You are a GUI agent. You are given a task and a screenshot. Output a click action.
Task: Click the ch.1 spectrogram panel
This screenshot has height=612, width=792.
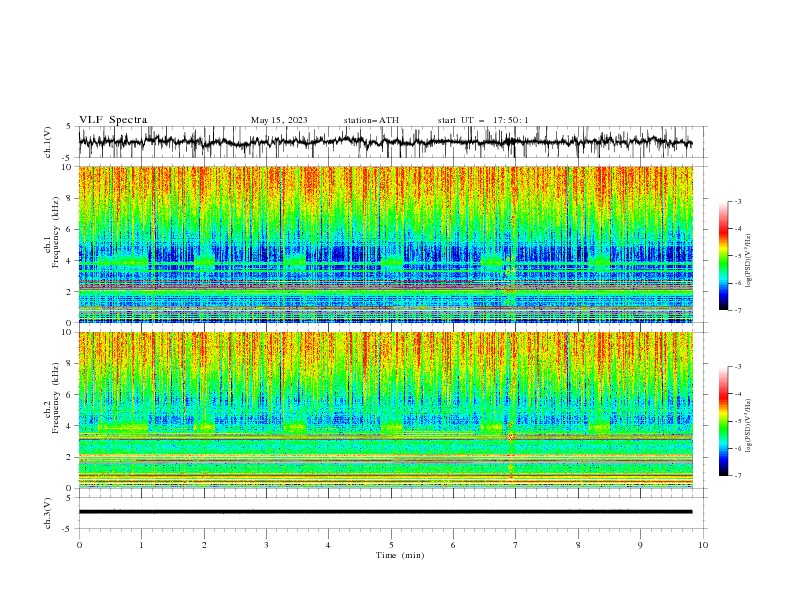385,244
